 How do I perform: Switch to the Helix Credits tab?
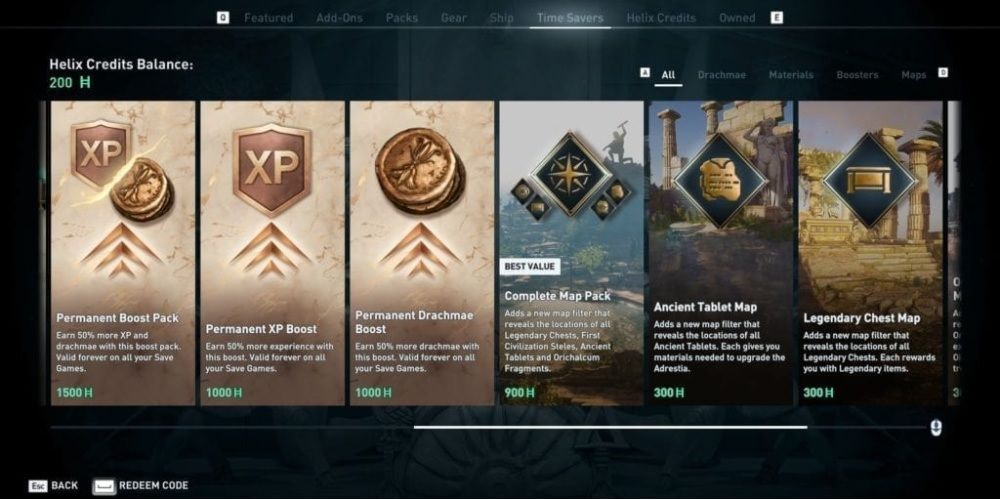pos(661,18)
